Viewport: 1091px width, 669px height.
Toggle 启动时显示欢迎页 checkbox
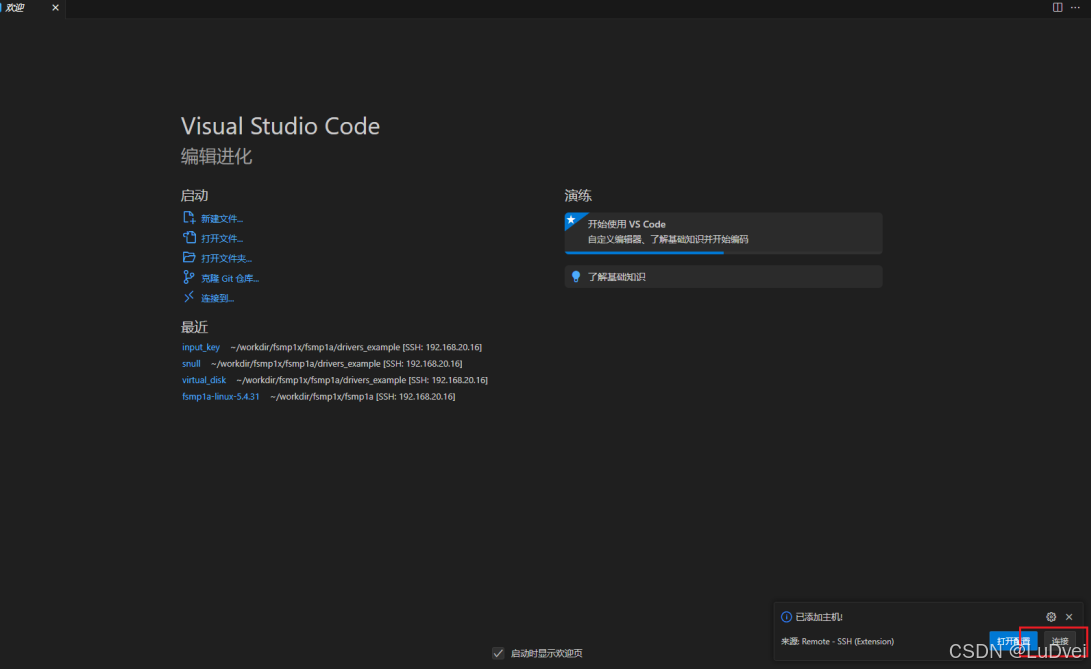(498, 653)
